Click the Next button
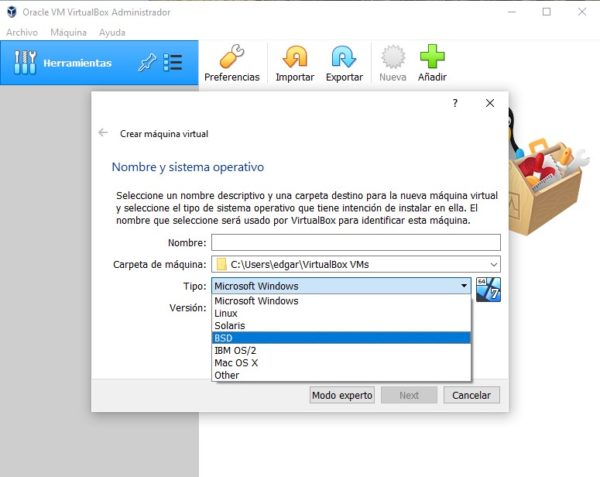The height and width of the screenshot is (477, 600). [x=409, y=395]
